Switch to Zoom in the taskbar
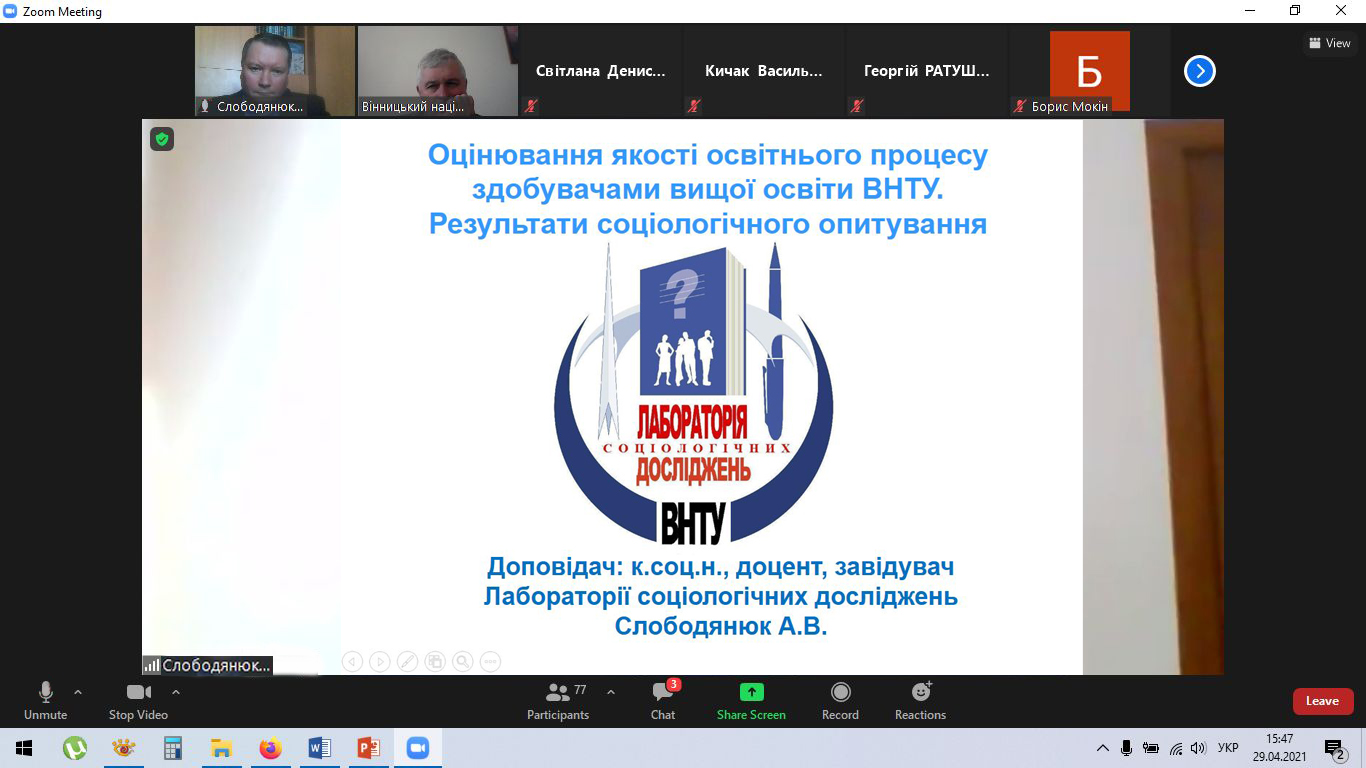 tap(417, 748)
